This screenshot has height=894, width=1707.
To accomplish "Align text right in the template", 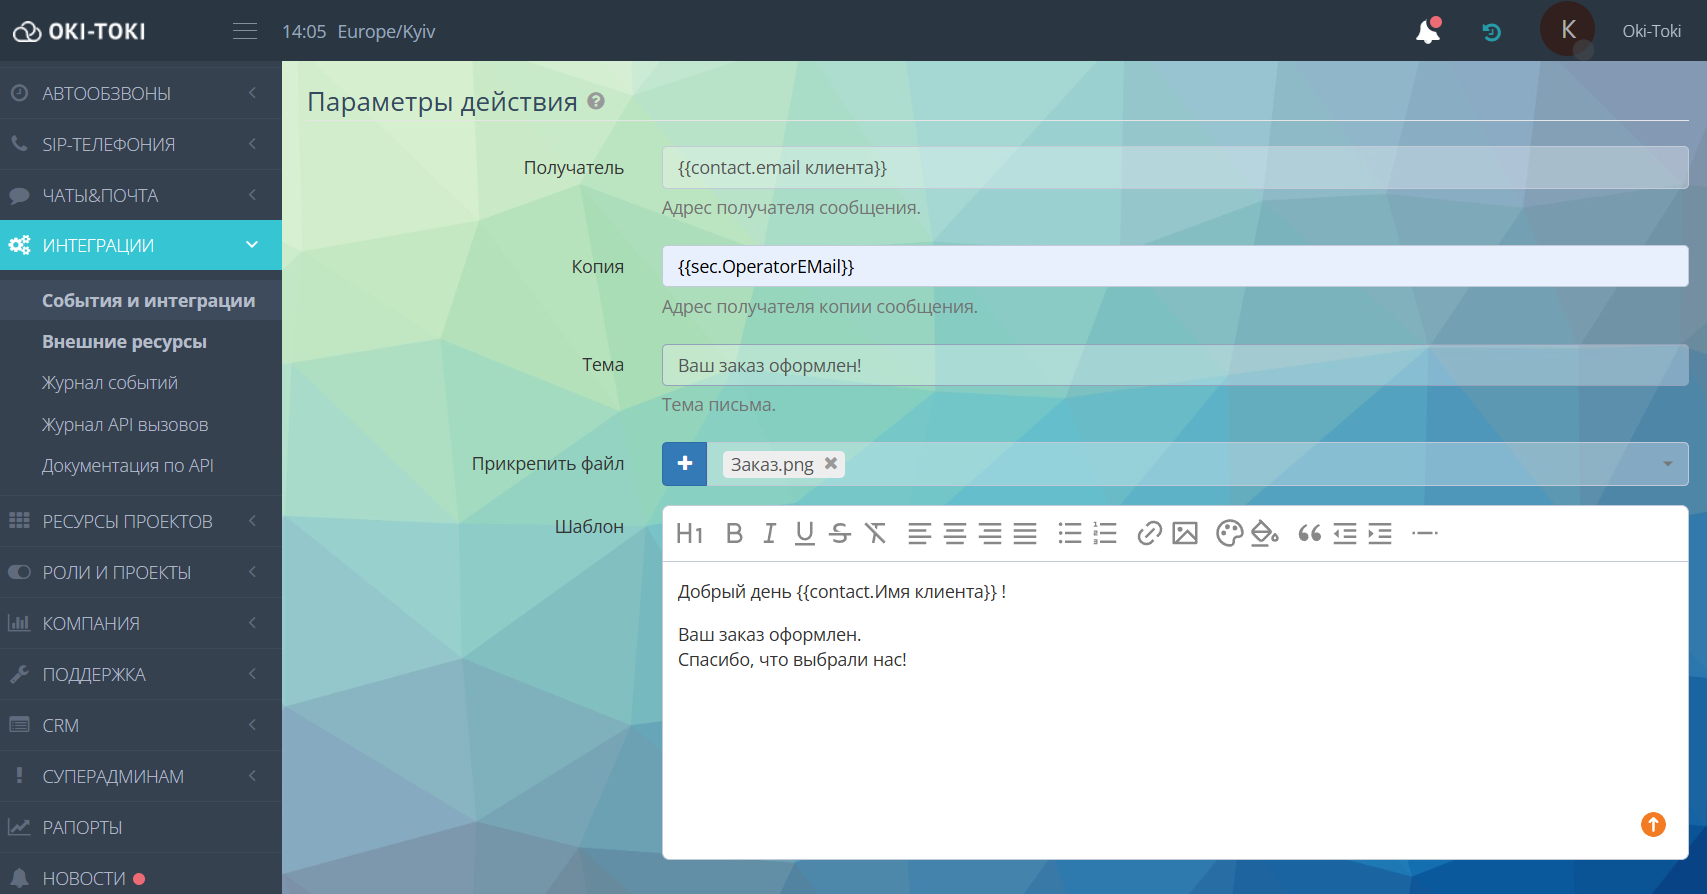I will tap(990, 534).
